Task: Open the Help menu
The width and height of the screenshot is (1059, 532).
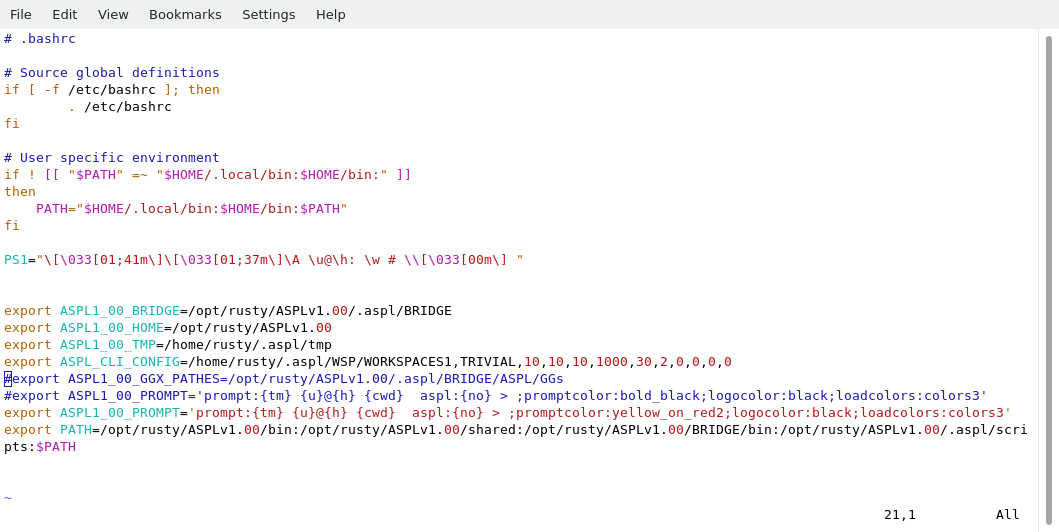Action: click(330, 14)
